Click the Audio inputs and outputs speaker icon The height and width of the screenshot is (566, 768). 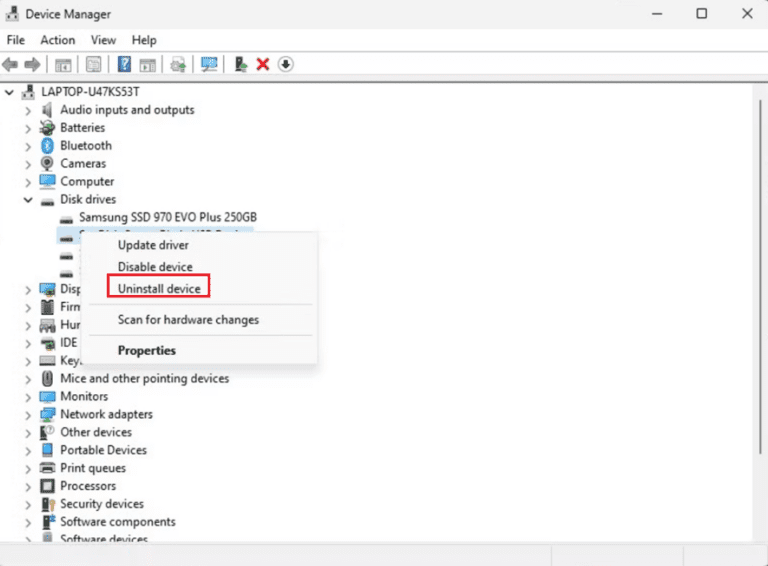click(x=47, y=110)
